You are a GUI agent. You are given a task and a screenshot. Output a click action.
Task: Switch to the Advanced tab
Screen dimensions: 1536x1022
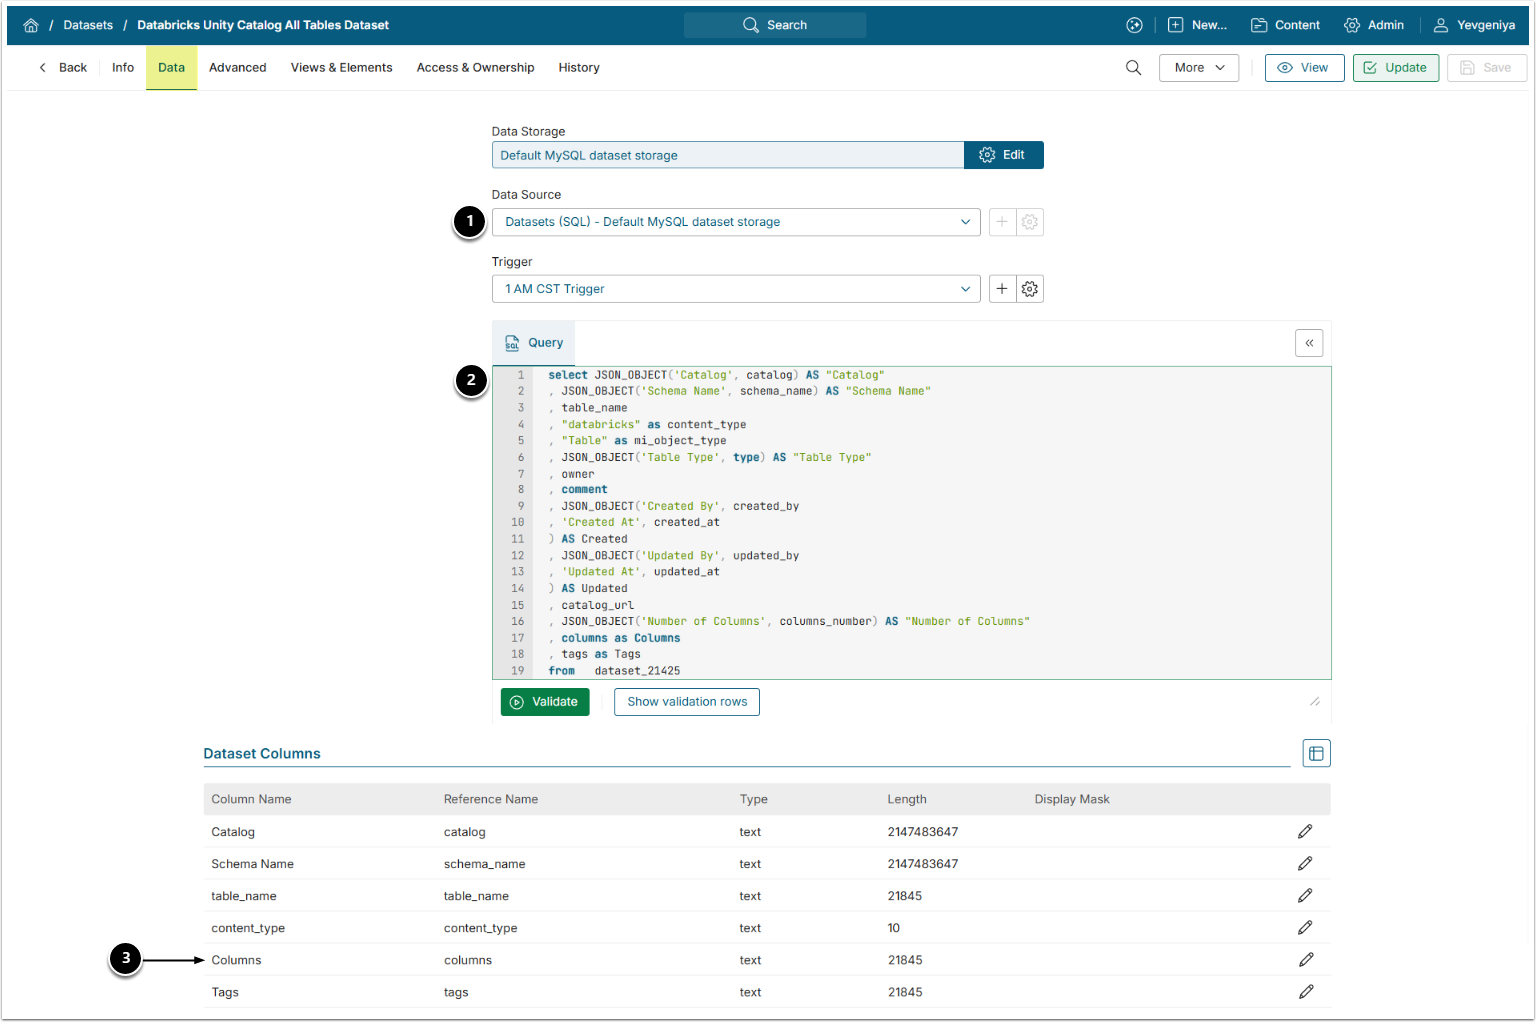[x=237, y=68]
